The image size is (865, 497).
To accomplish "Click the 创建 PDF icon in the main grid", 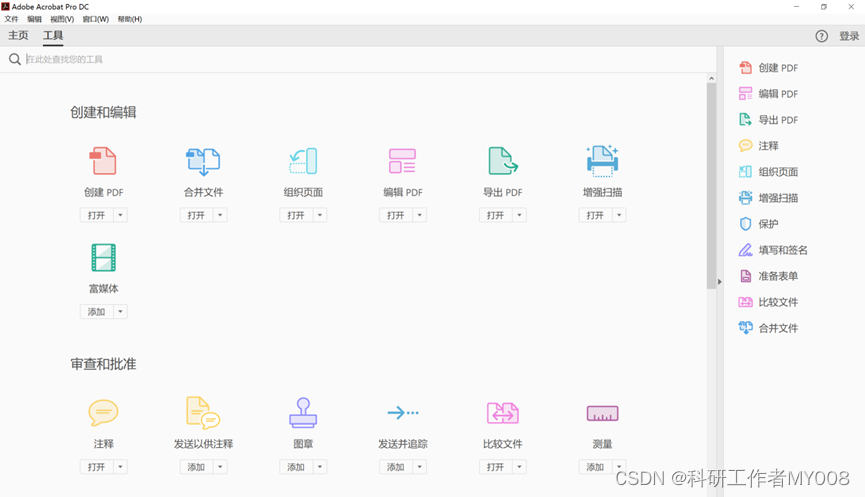I will (x=103, y=161).
